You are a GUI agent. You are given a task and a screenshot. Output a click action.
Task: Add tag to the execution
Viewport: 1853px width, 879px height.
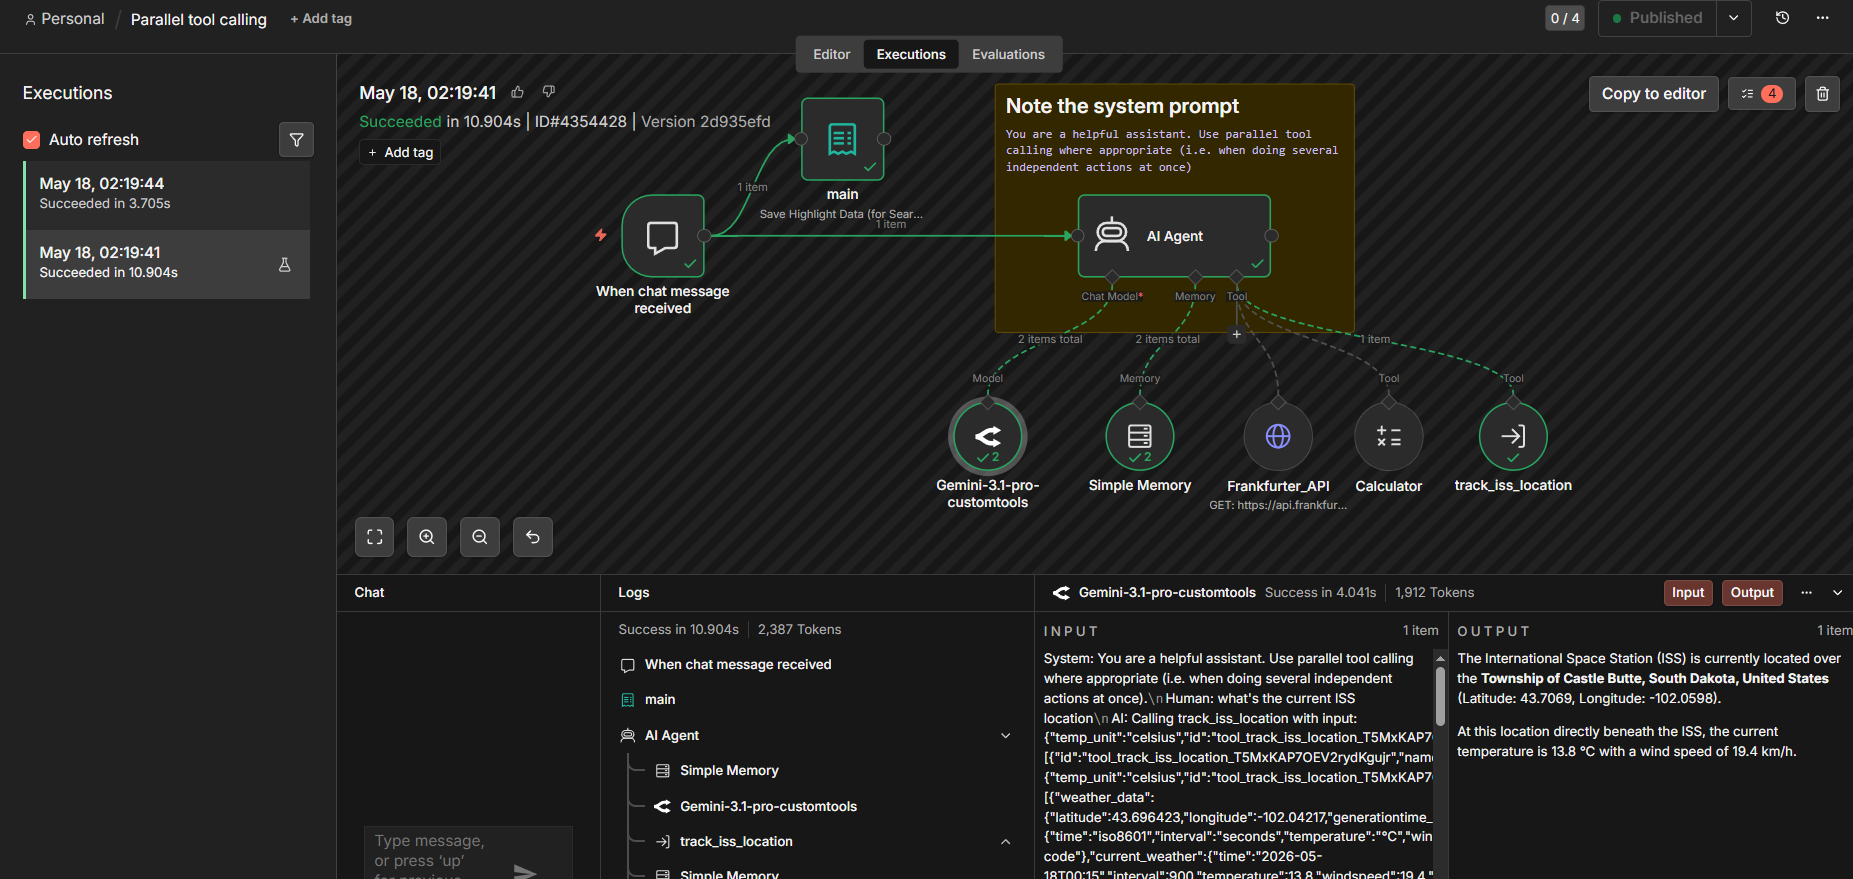pos(401,152)
